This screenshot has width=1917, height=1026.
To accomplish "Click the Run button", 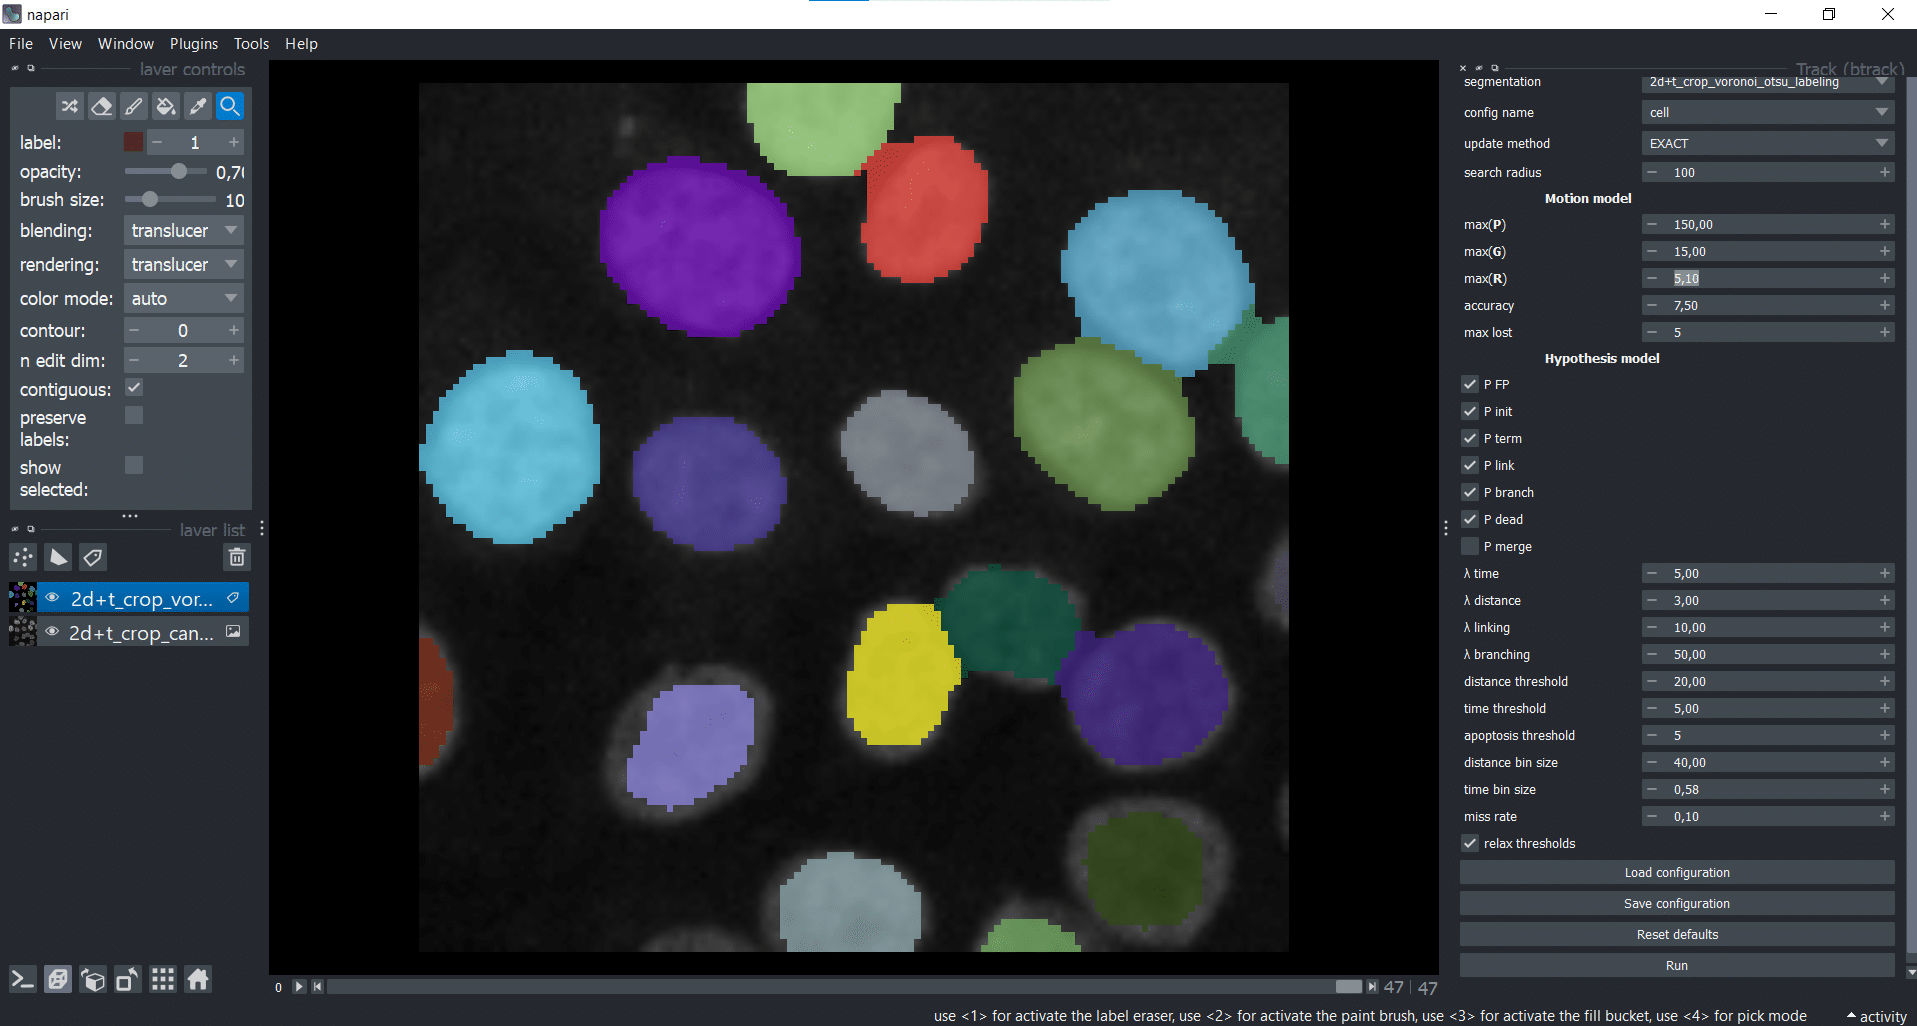I will pos(1676,965).
